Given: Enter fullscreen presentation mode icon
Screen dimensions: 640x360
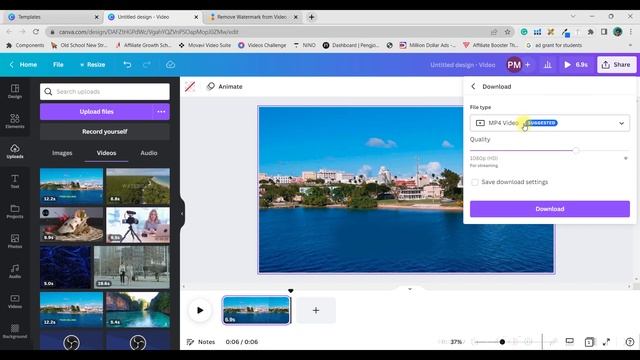Looking at the screenshot, I should click(x=607, y=342).
